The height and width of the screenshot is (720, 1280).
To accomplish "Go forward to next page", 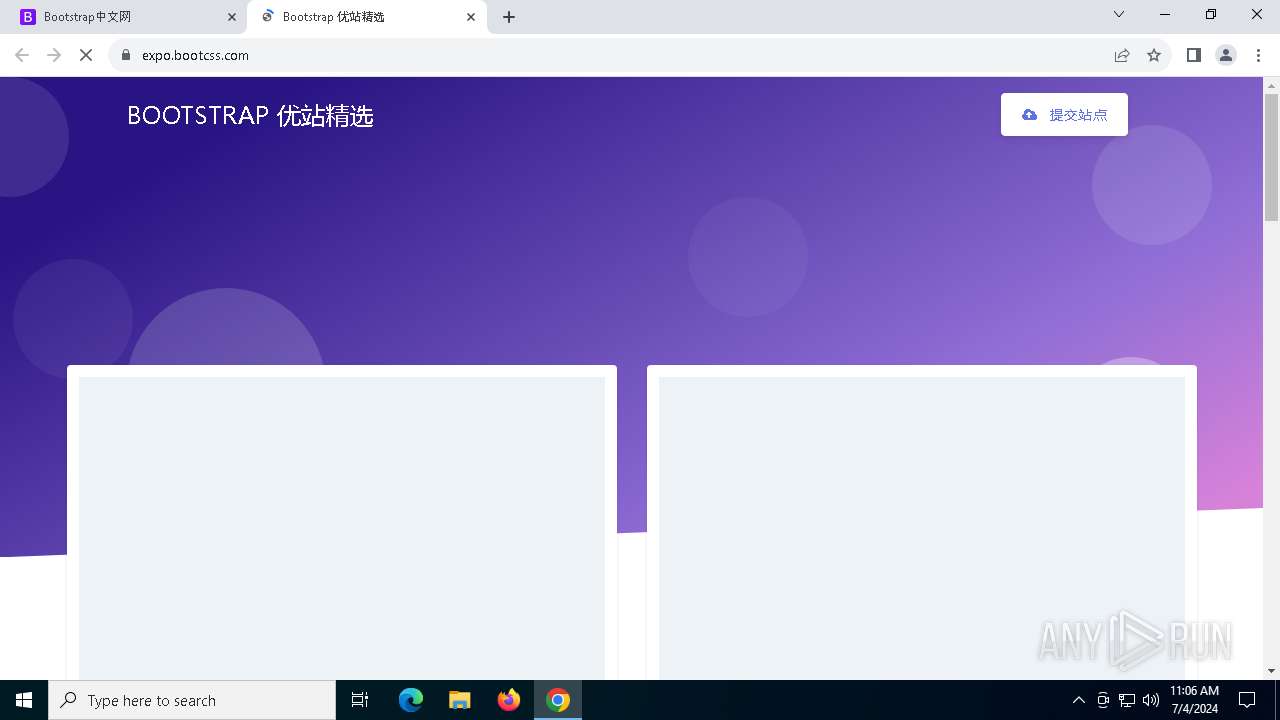I will pyautogui.click(x=54, y=55).
